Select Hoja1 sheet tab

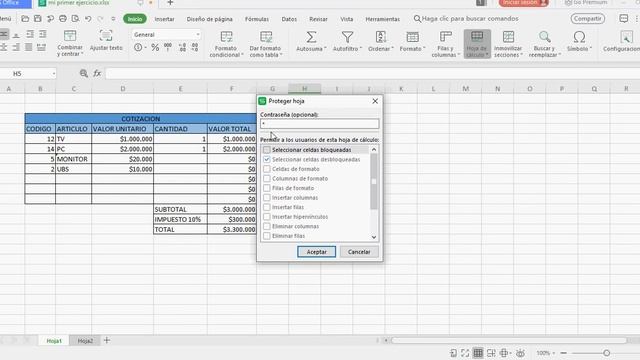(54, 340)
